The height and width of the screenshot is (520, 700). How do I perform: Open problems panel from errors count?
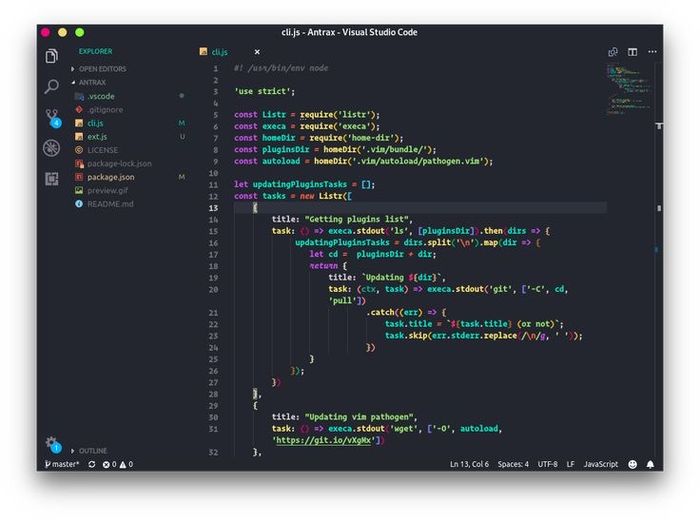pyautogui.click(x=109, y=465)
